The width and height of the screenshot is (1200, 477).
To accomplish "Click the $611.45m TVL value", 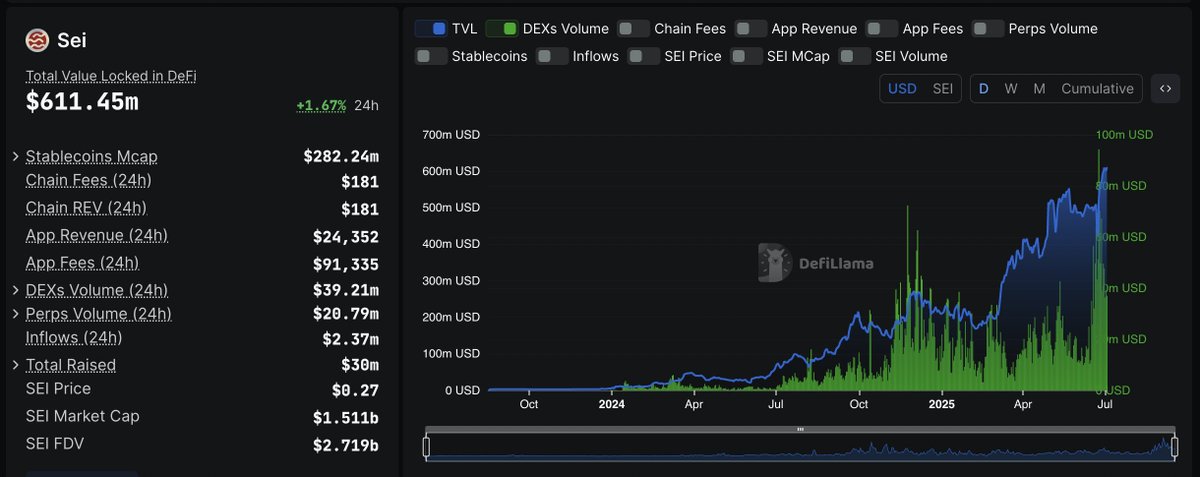I will point(82,100).
